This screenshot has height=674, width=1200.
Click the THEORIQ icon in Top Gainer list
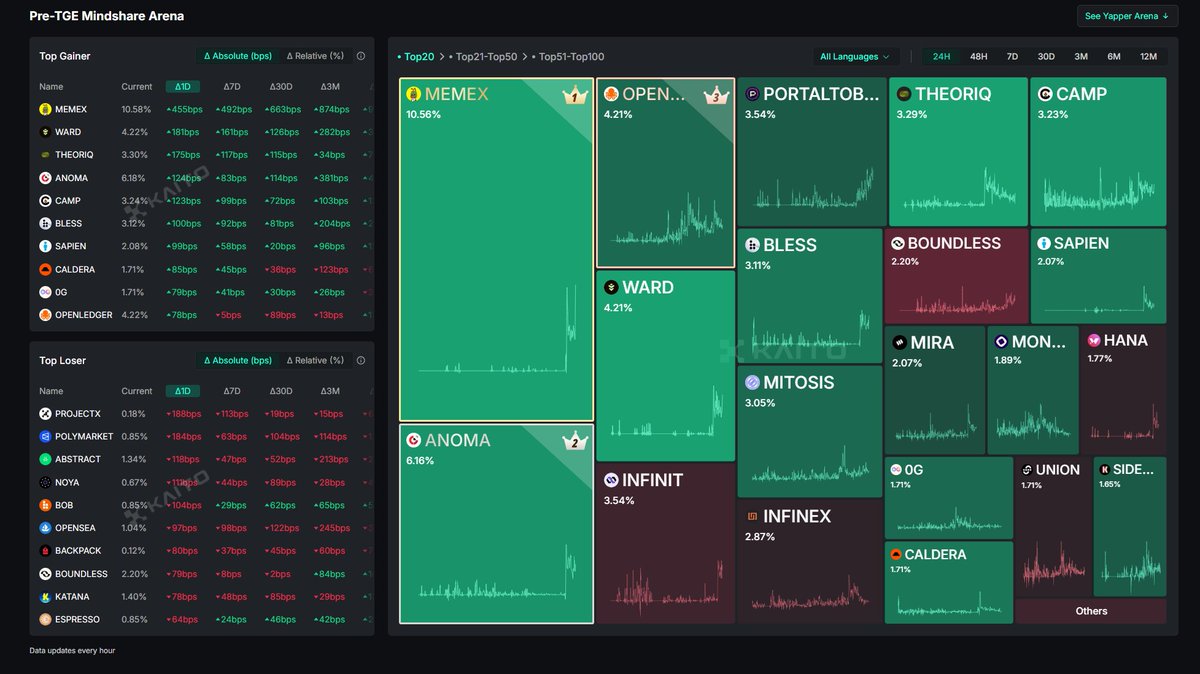[x=45, y=155]
